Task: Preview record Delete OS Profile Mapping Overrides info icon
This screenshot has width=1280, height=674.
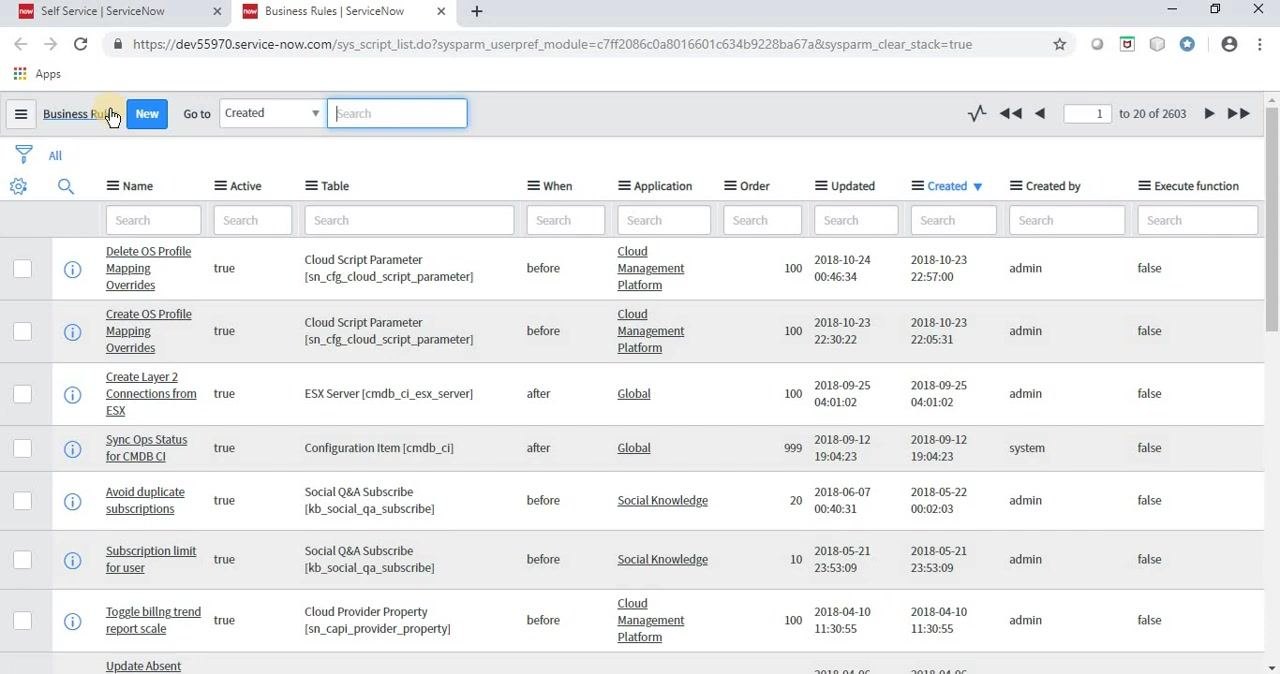Action: 72,269
